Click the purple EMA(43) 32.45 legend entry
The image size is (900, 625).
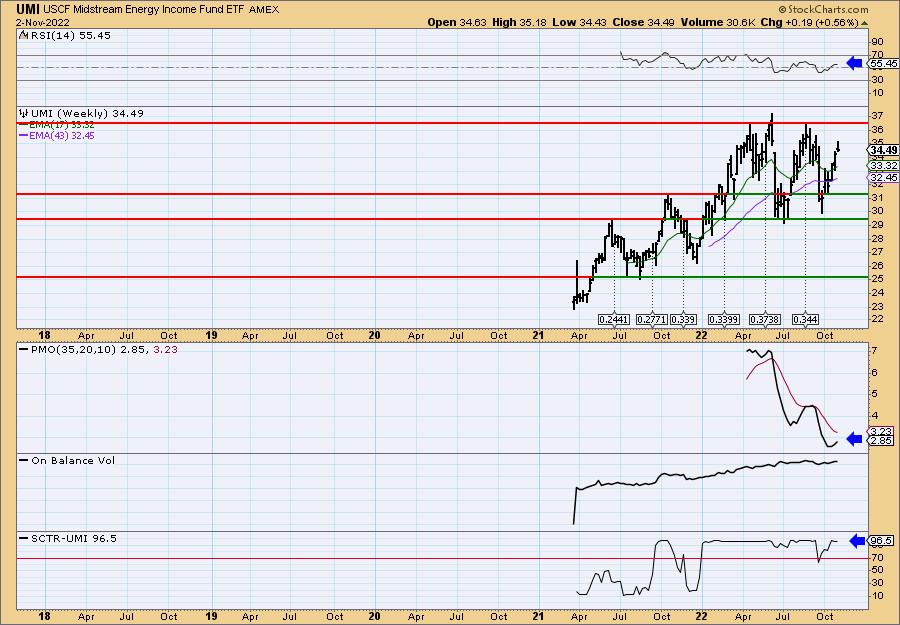57,136
